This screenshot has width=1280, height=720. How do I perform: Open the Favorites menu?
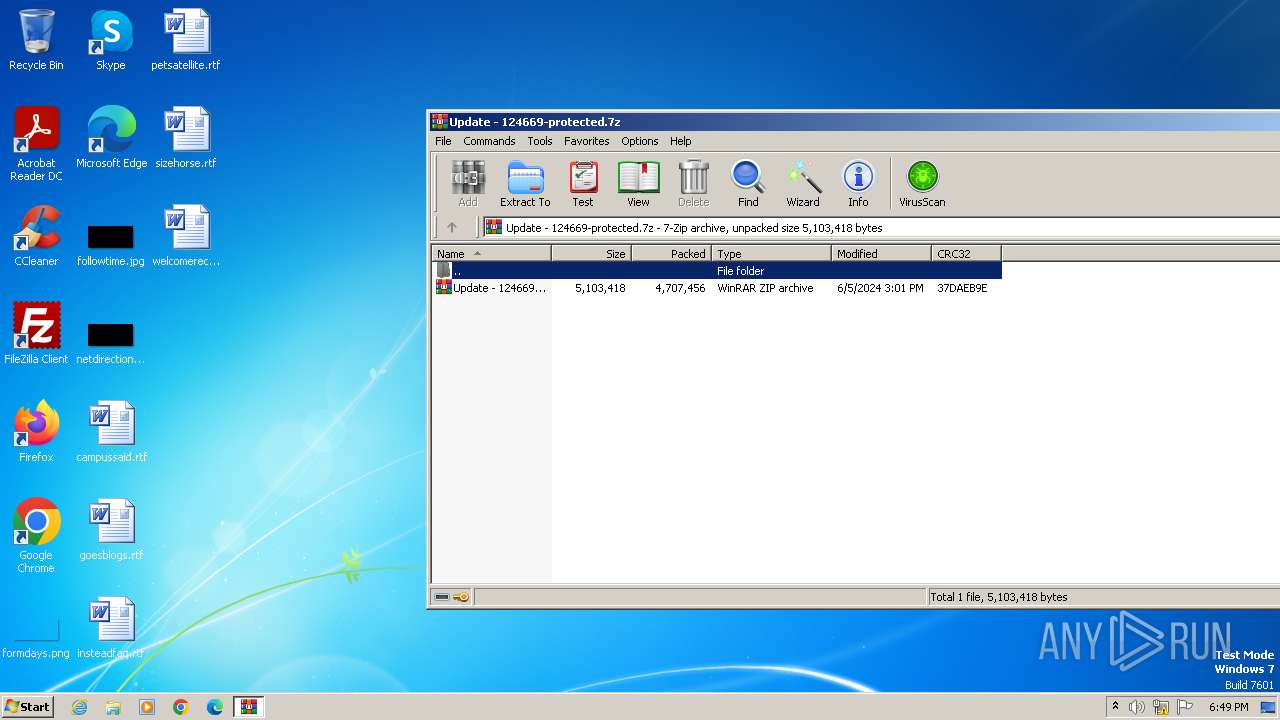pos(587,141)
